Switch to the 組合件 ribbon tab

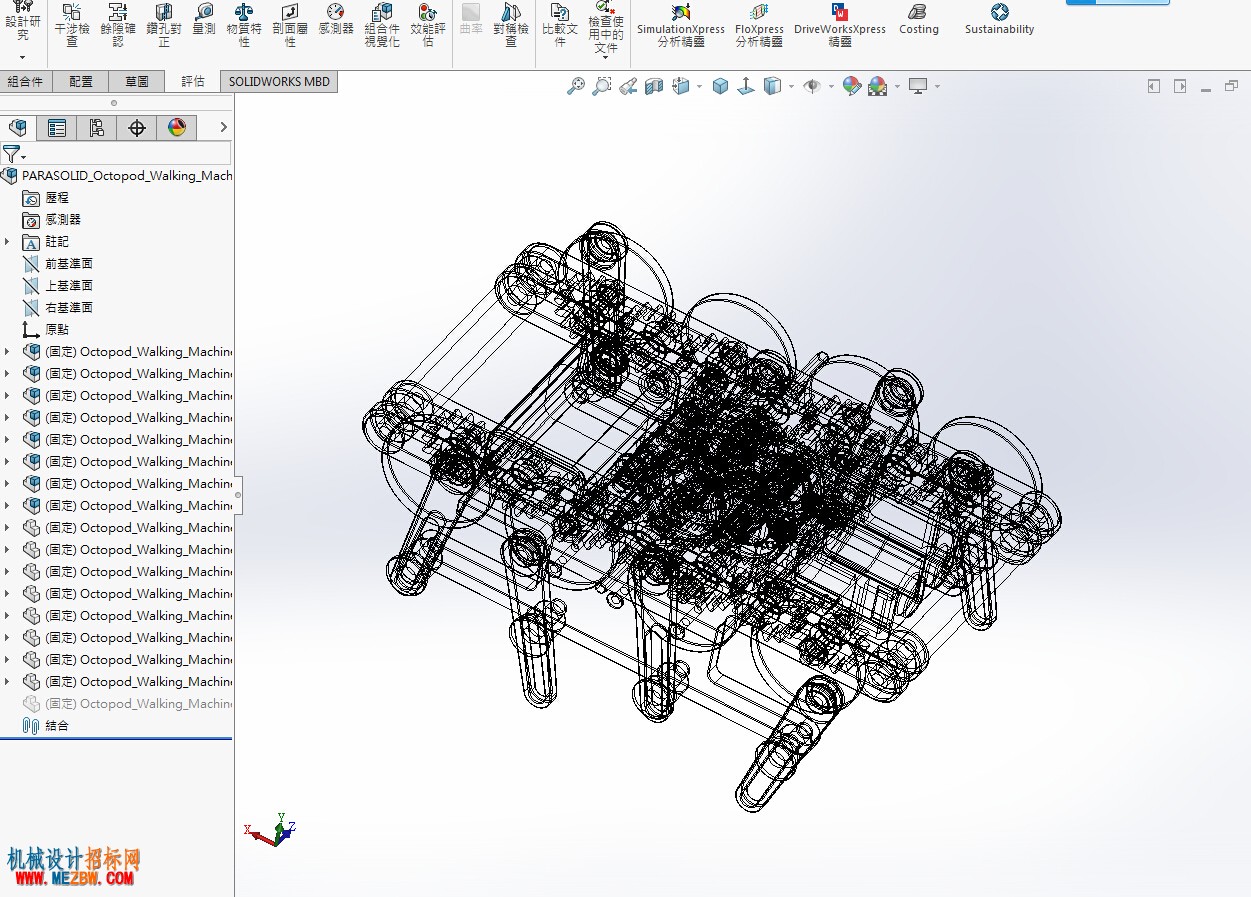25,82
